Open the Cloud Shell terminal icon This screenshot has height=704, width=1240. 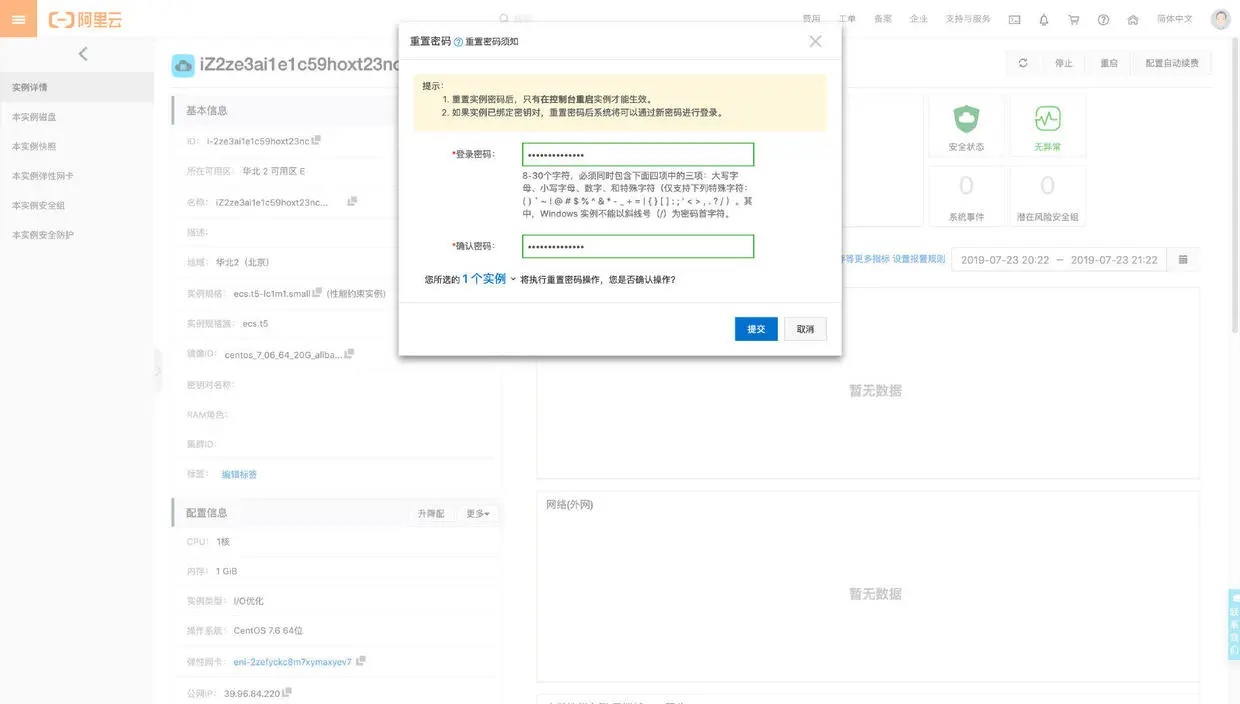[1014, 19]
